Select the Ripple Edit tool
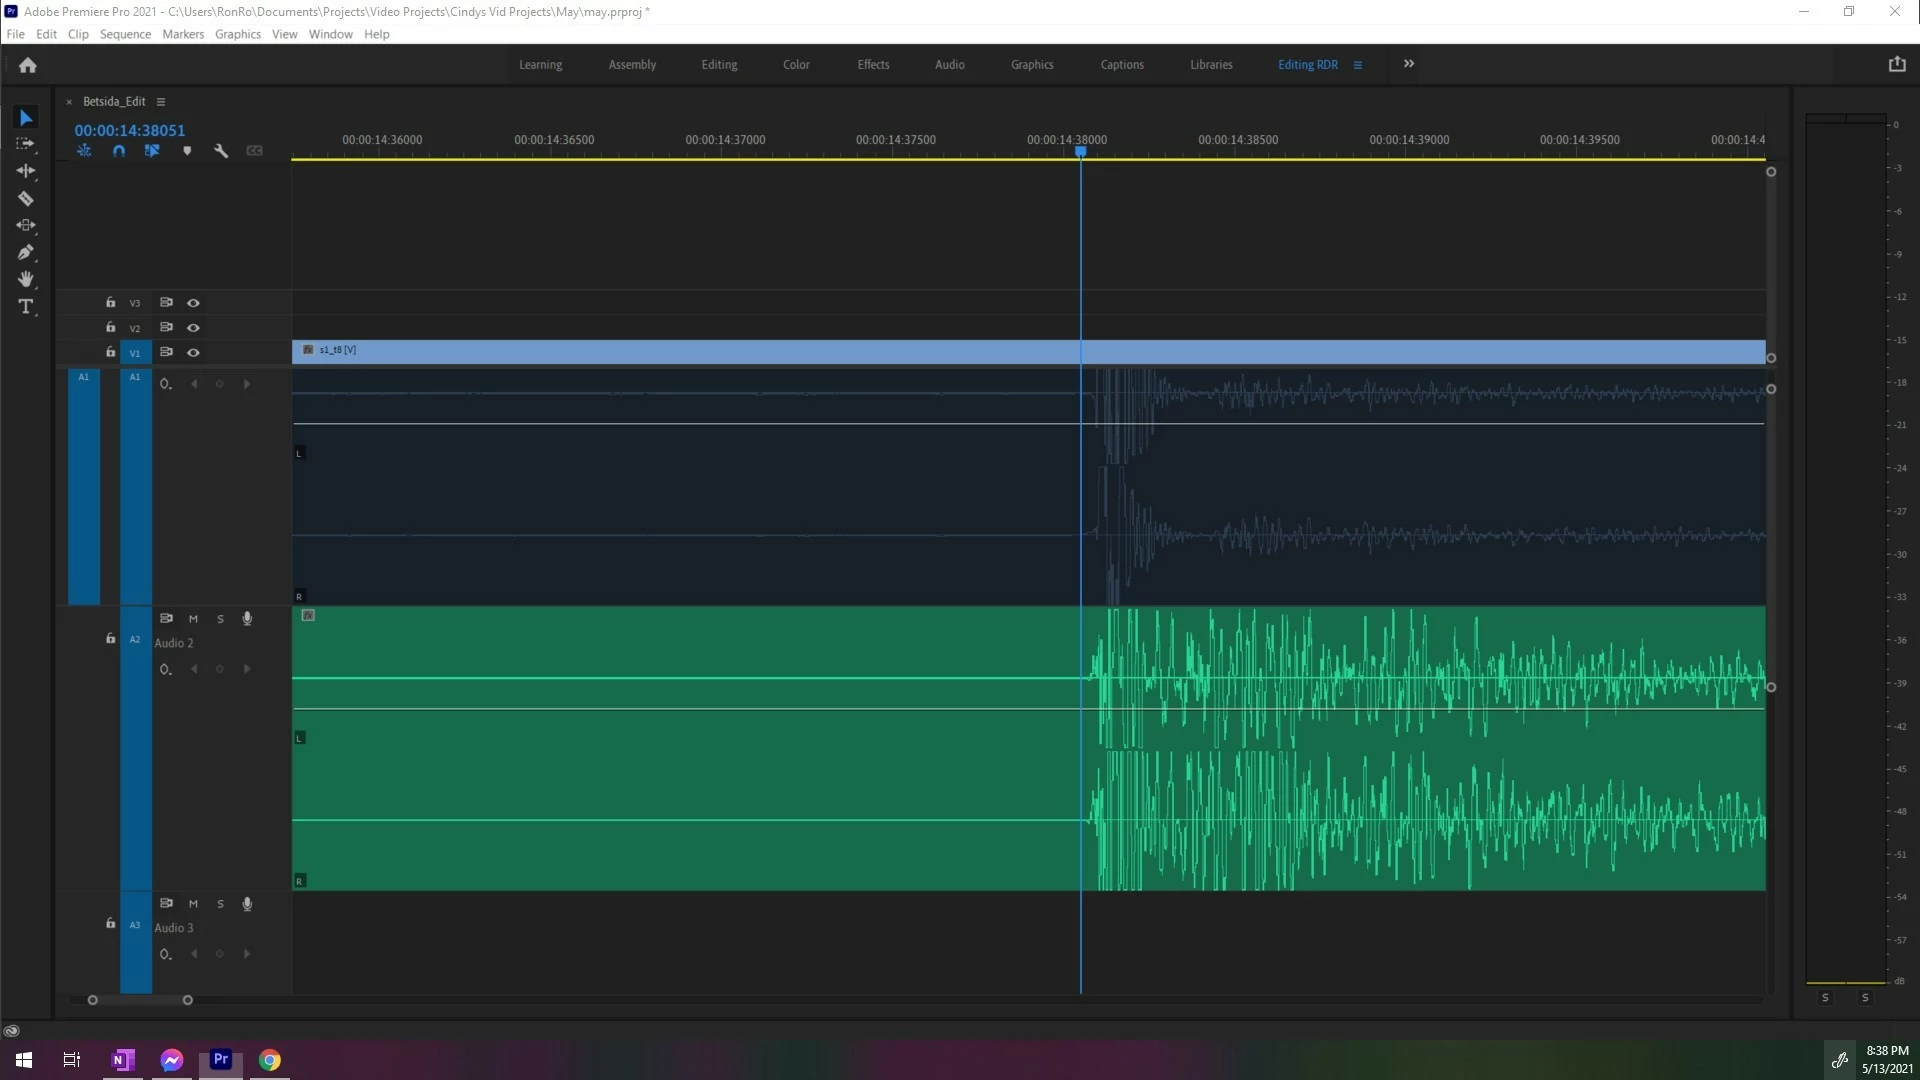The width and height of the screenshot is (1920, 1080). click(26, 171)
